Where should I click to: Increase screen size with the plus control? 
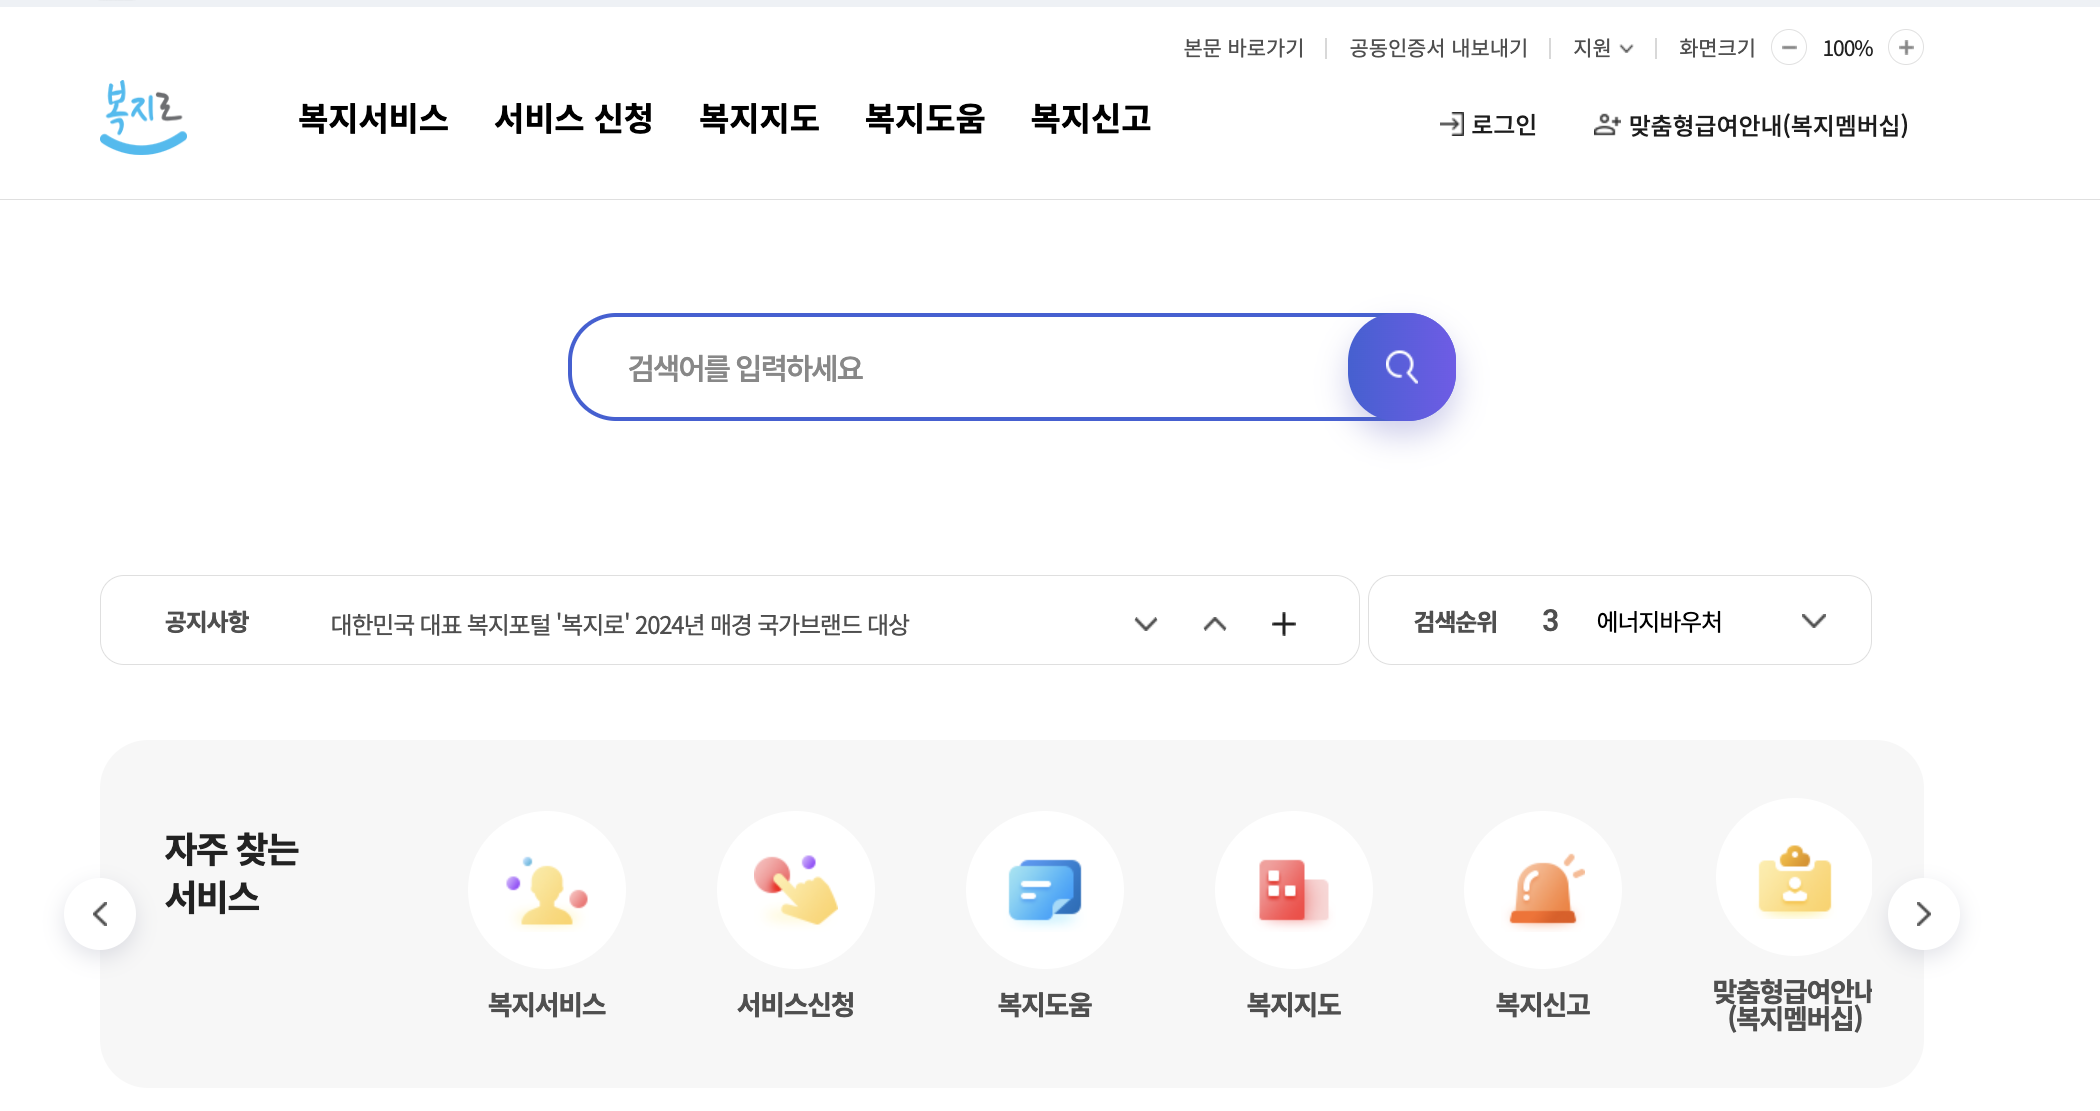point(1906,47)
